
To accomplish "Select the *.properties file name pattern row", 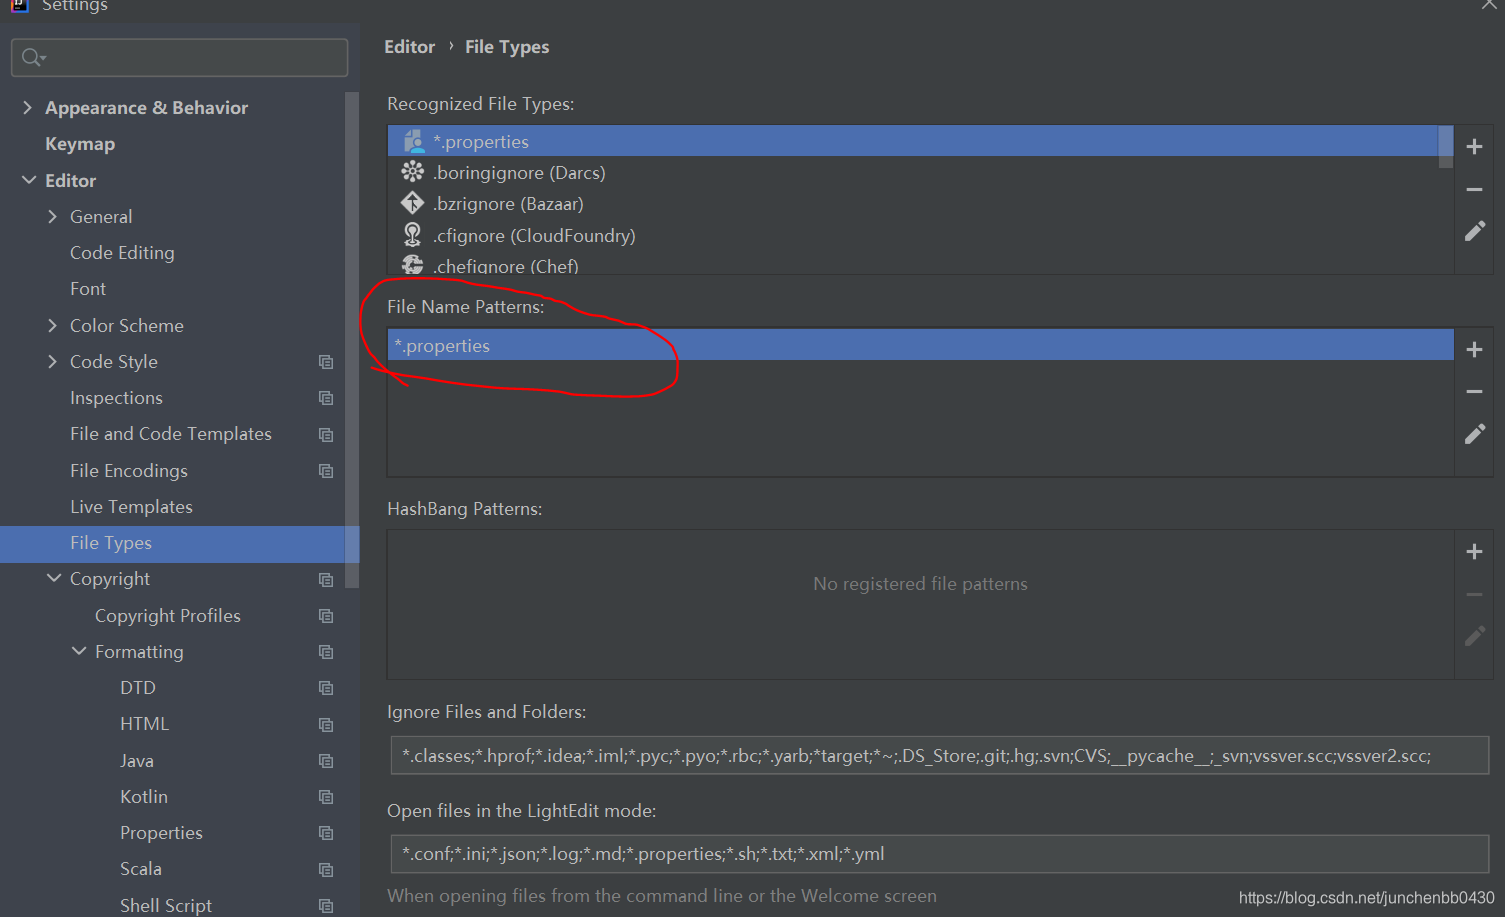I will point(920,345).
